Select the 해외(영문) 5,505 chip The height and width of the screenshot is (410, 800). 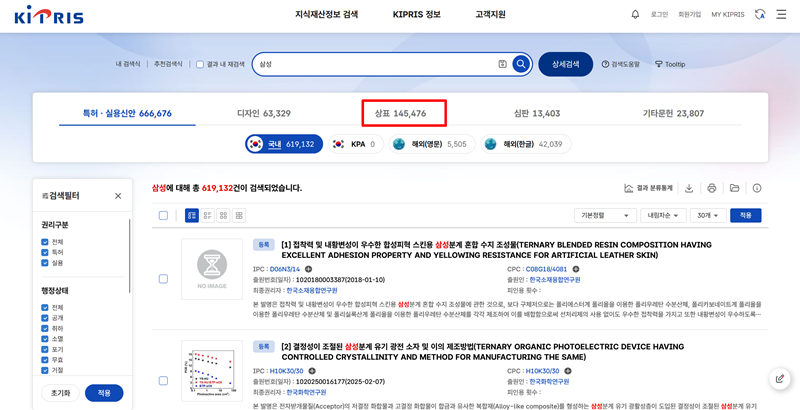click(432, 144)
